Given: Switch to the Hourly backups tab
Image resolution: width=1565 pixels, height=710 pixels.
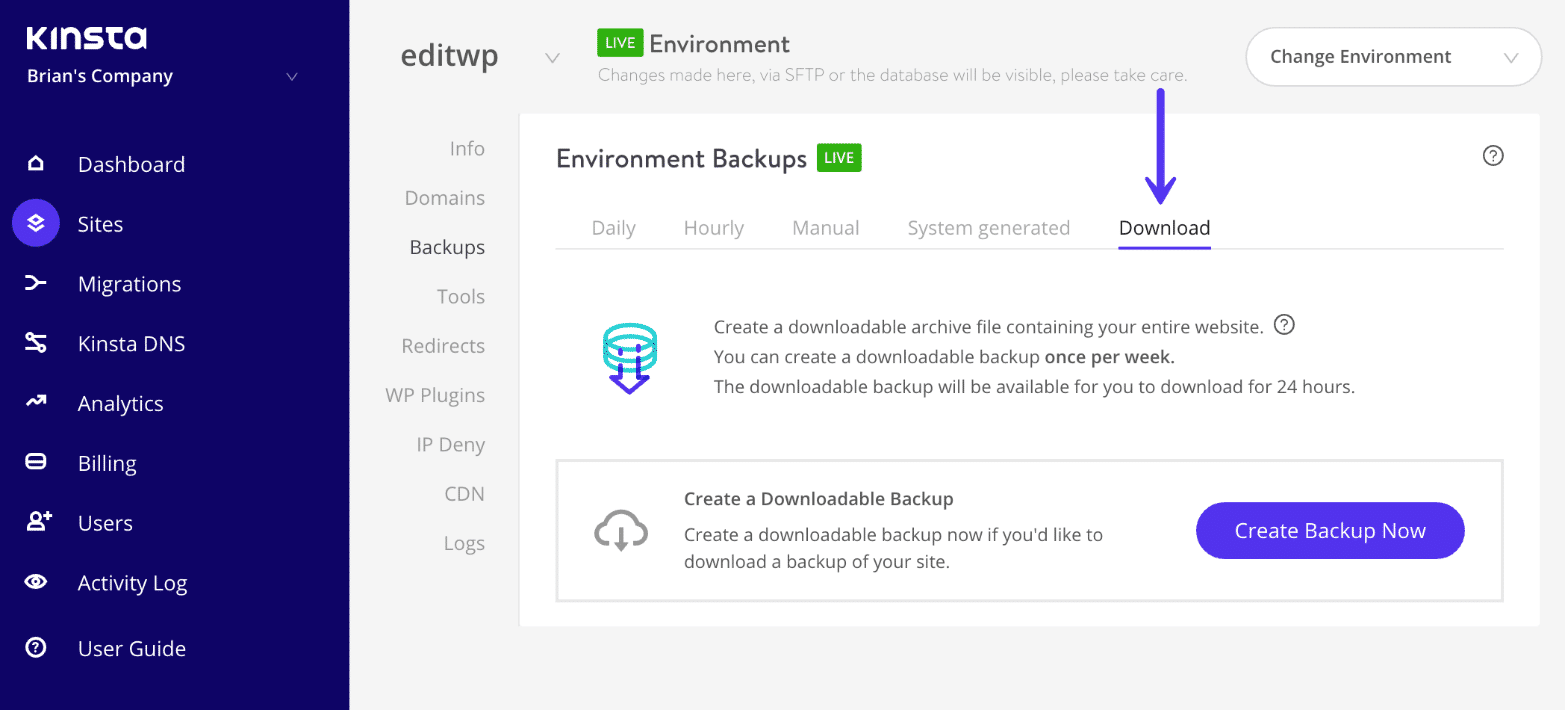Looking at the screenshot, I should pos(713,227).
